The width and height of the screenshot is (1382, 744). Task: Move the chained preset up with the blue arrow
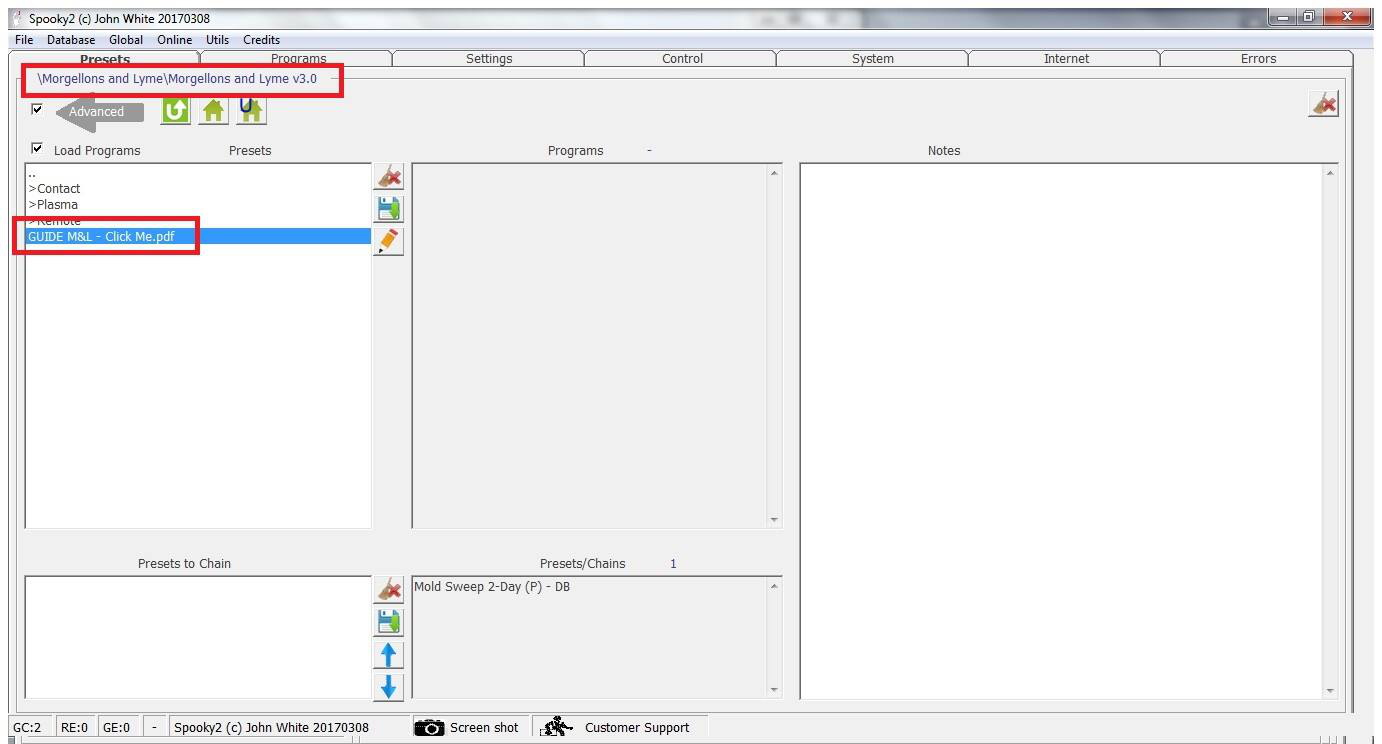[388, 655]
